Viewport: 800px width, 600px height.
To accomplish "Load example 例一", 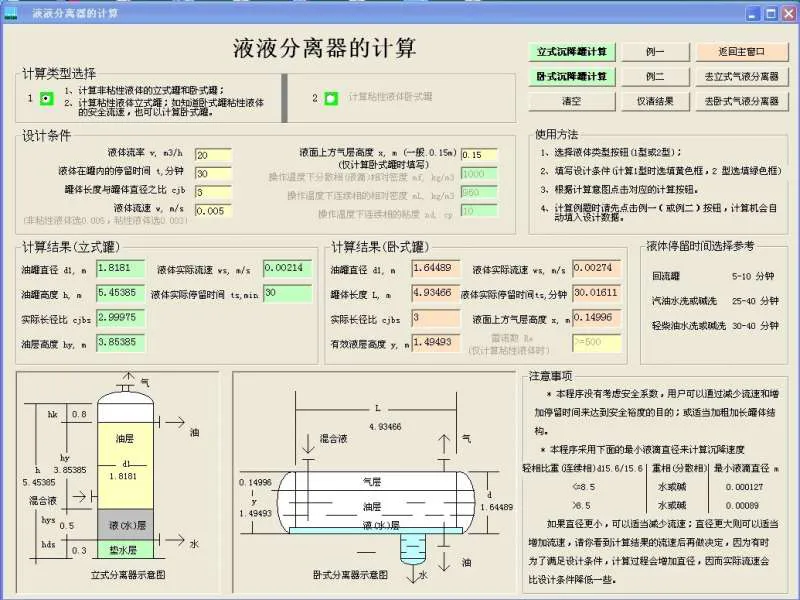I will [x=655, y=52].
